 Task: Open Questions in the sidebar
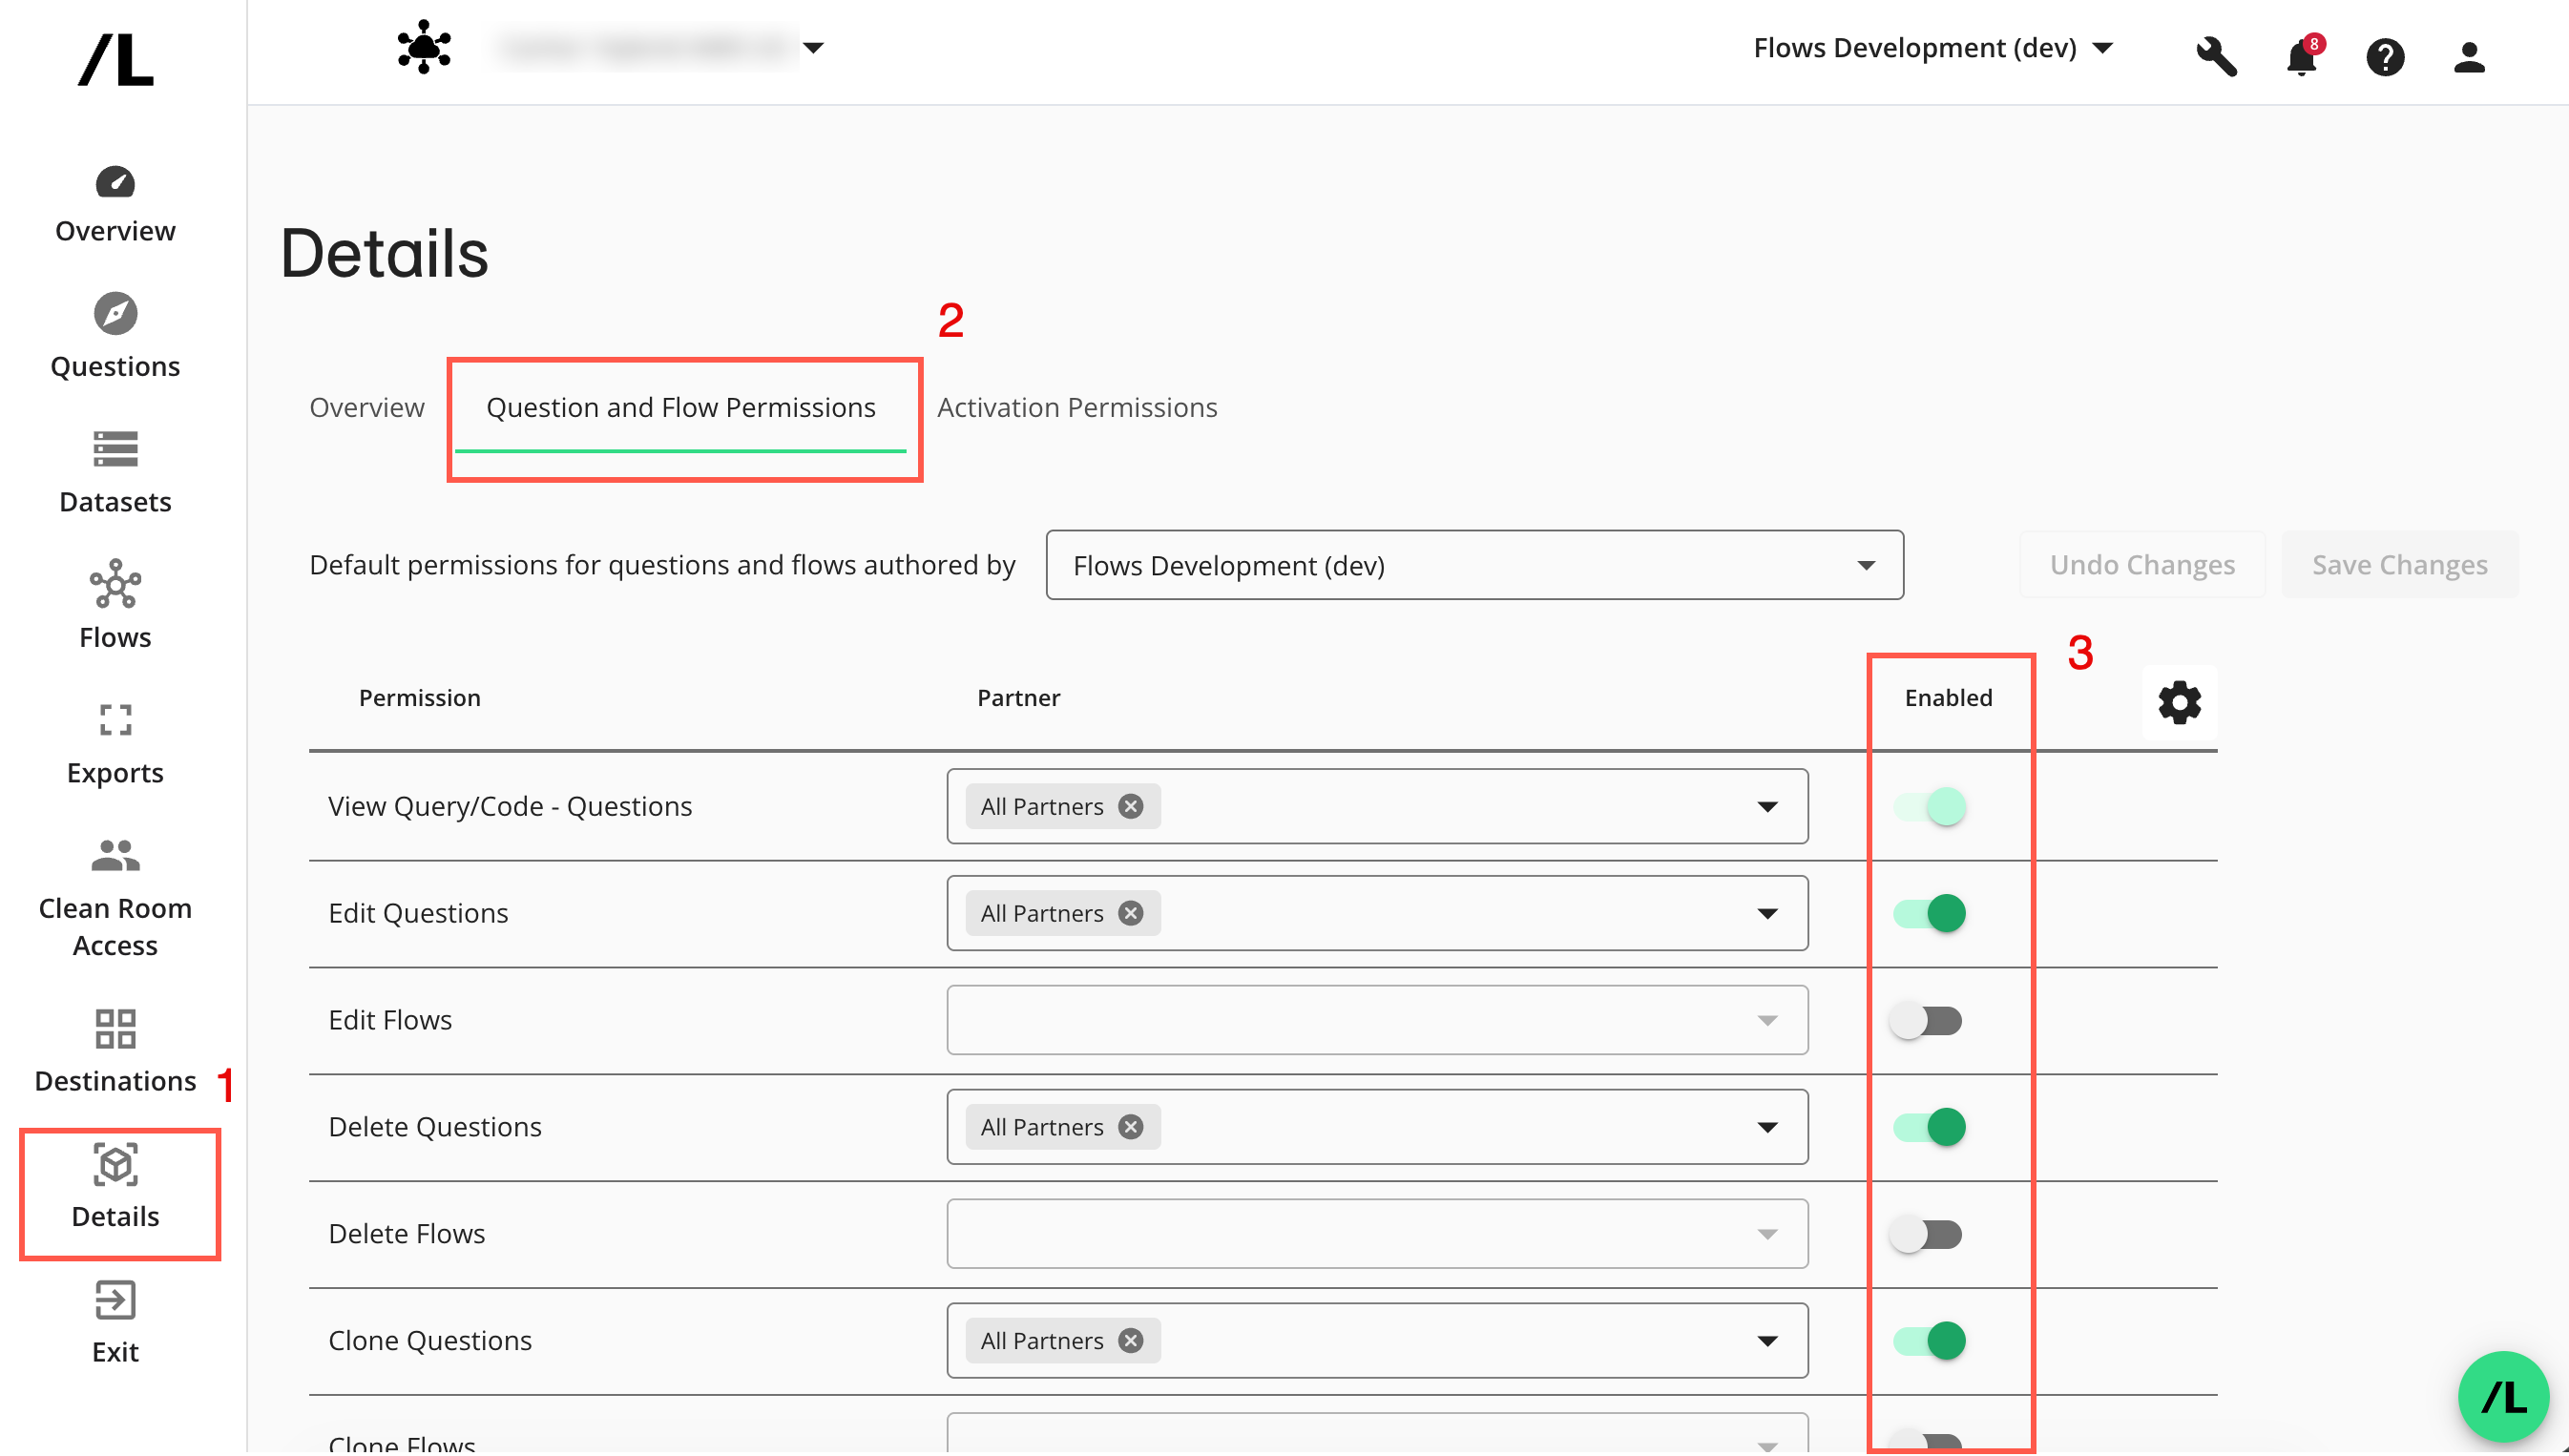(x=115, y=337)
